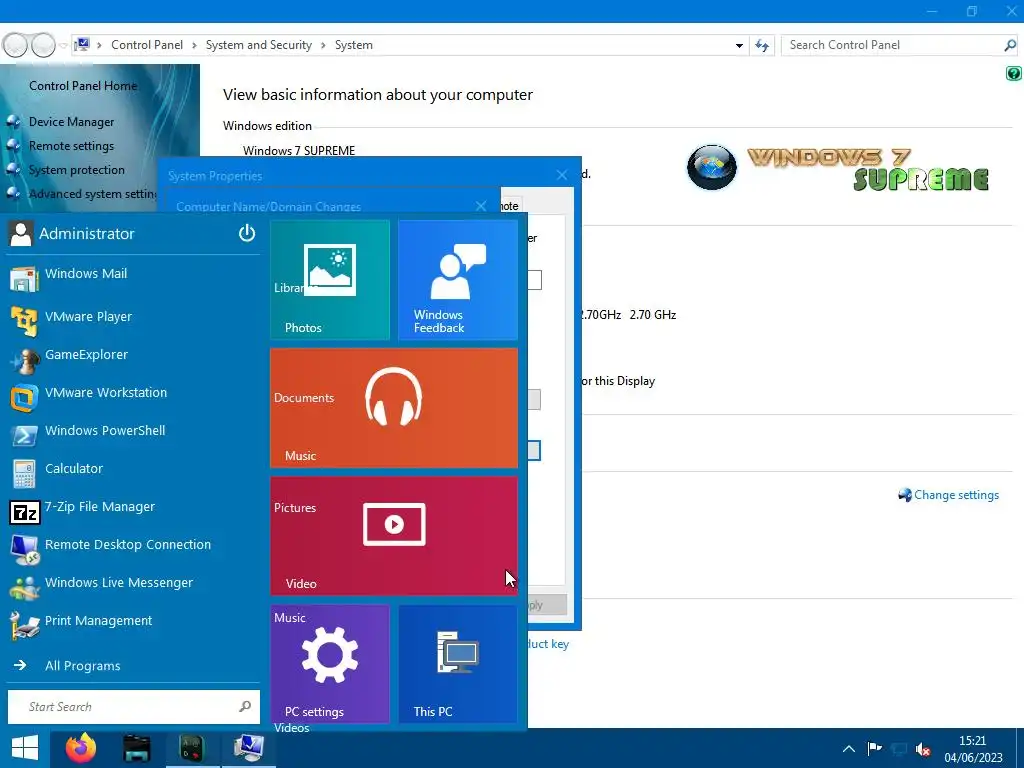Image resolution: width=1024 pixels, height=768 pixels.
Task: Go back with the navigation arrow button
Action: tap(15, 45)
